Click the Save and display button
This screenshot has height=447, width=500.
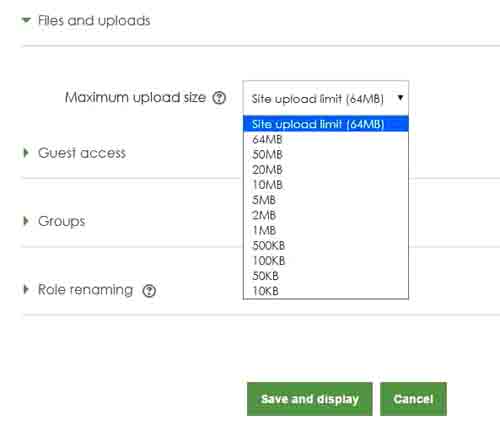pyautogui.click(x=310, y=399)
